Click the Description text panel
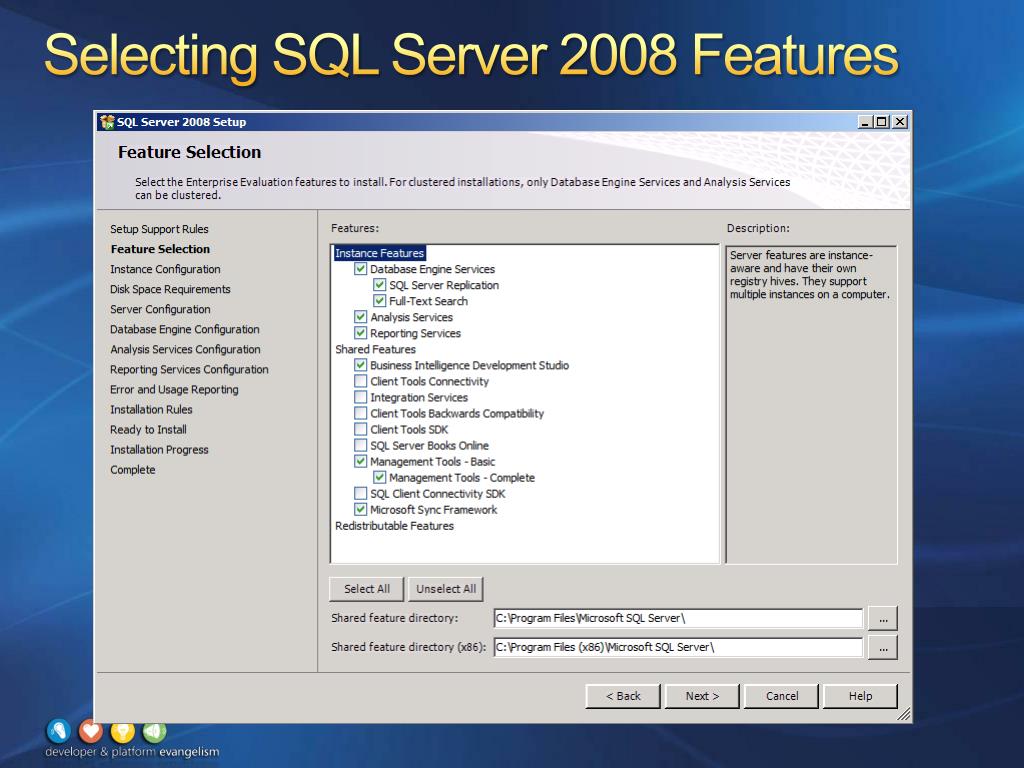 tap(811, 404)
